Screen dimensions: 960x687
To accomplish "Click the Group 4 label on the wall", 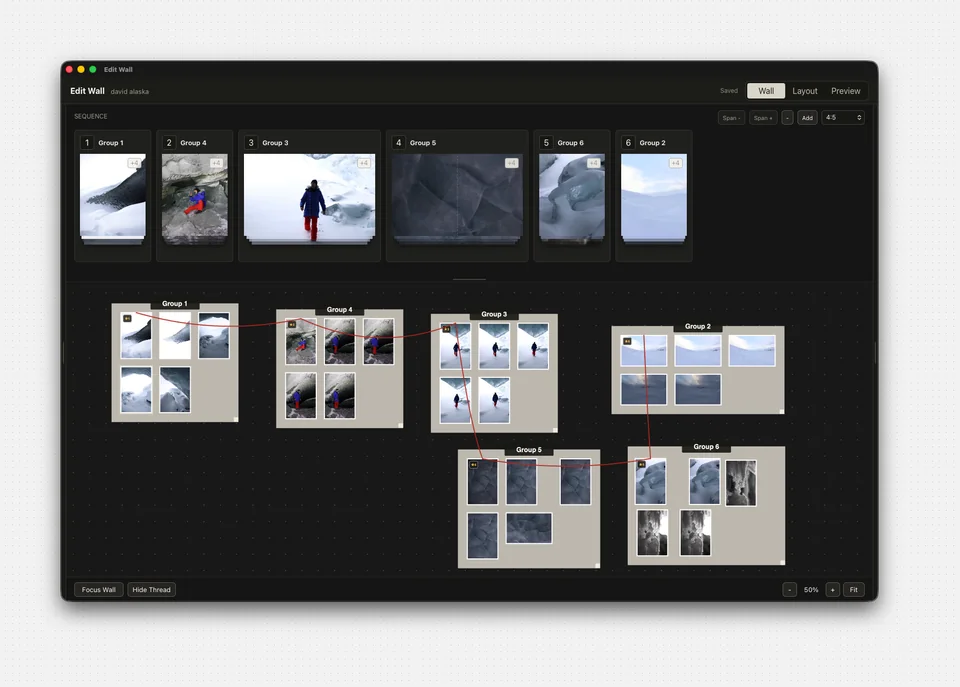I will click(339, 310).
